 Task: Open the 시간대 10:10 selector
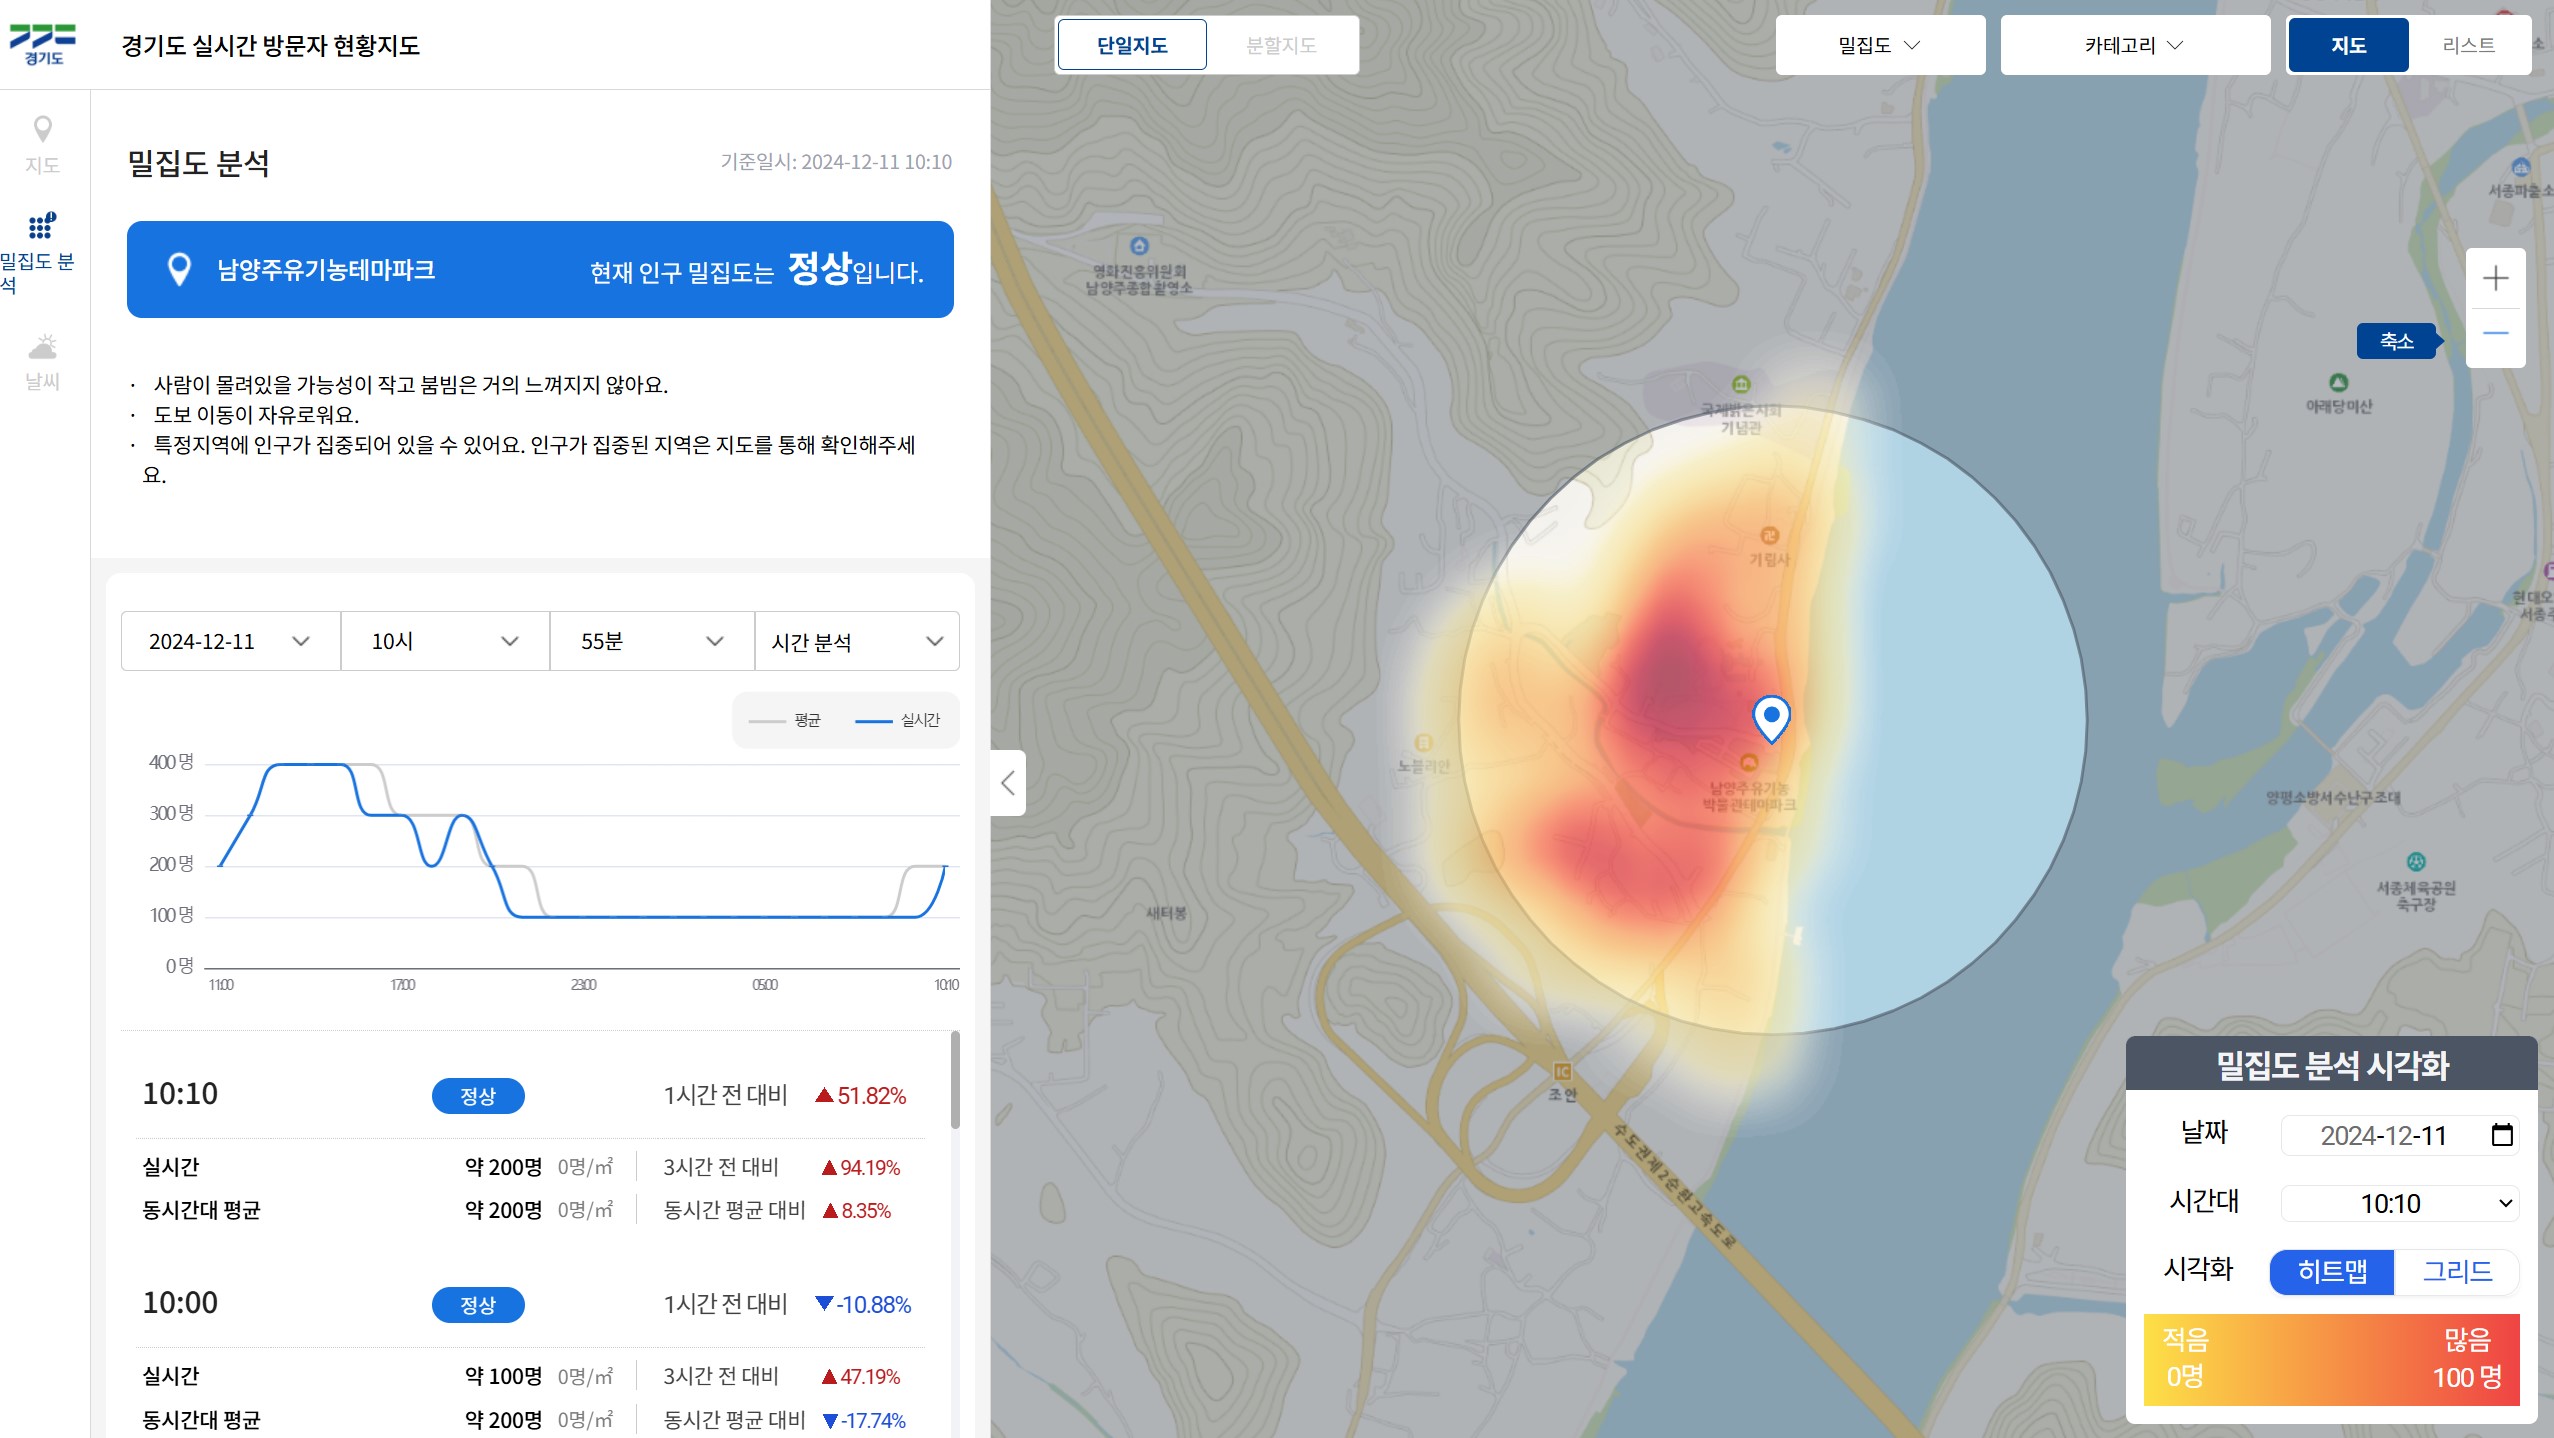[2399, 1203]
